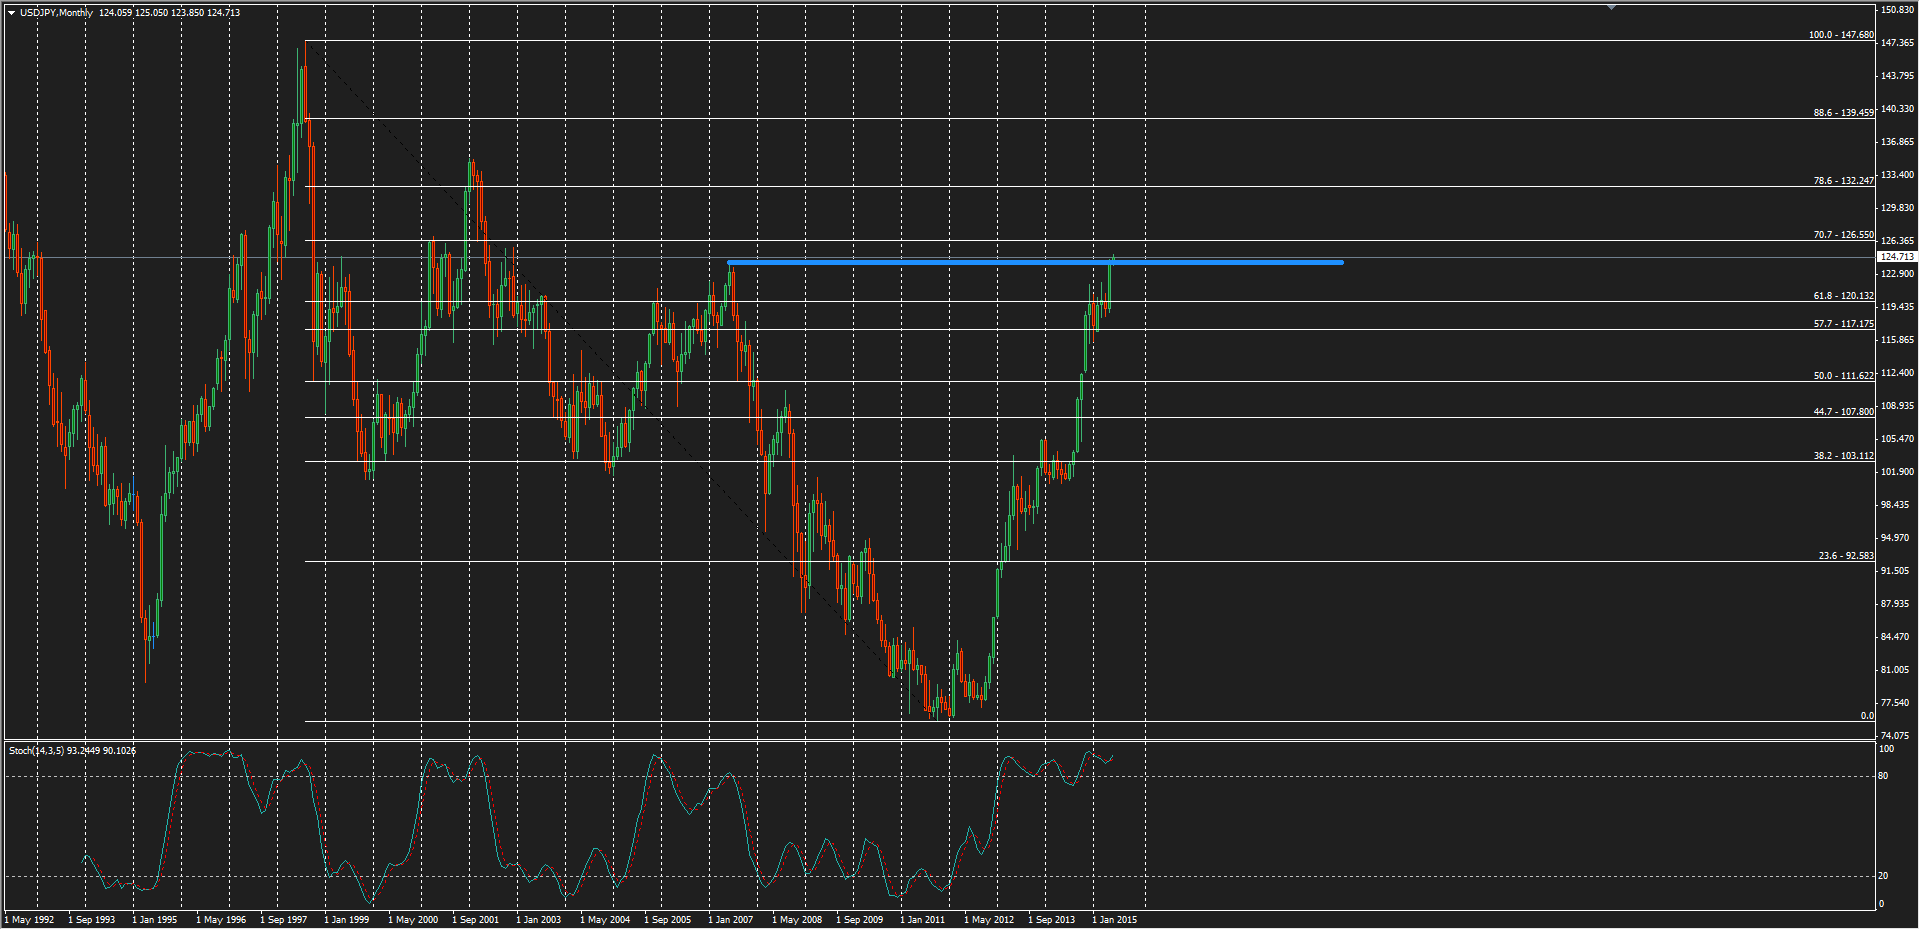This screenshot has height=930, width=1920.
Task: Click the 70.7 - 126.550 Fibonacci label
Action: click(1843, 235)
